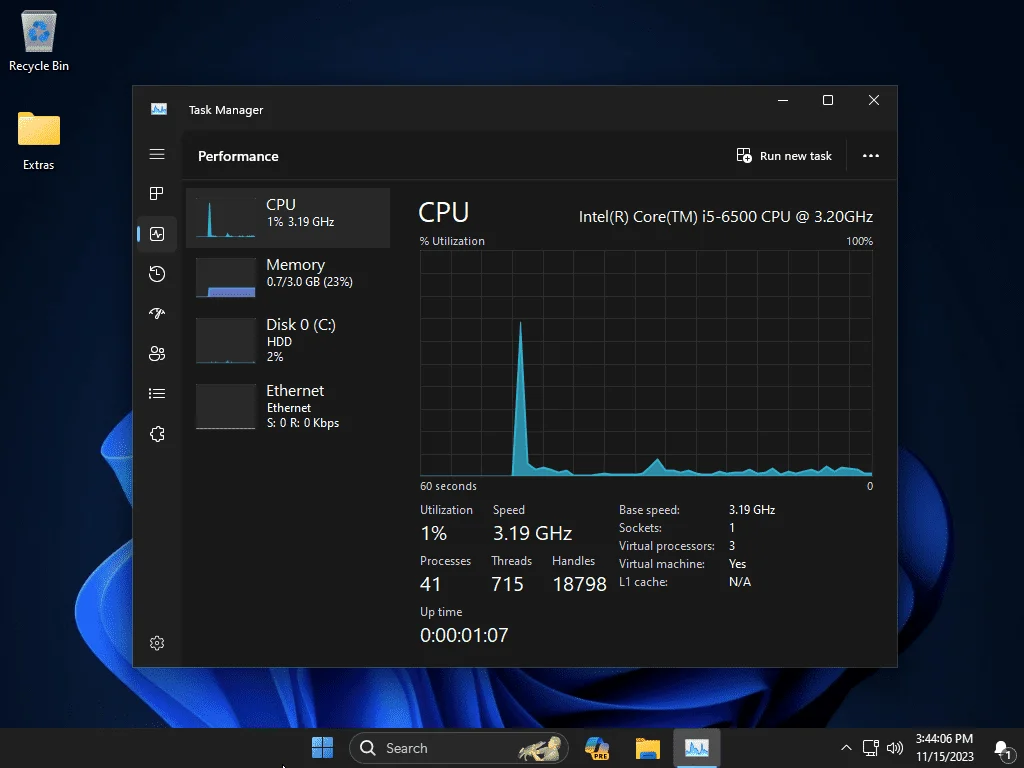Click the 60 seconds axis label

coord(448,486)
